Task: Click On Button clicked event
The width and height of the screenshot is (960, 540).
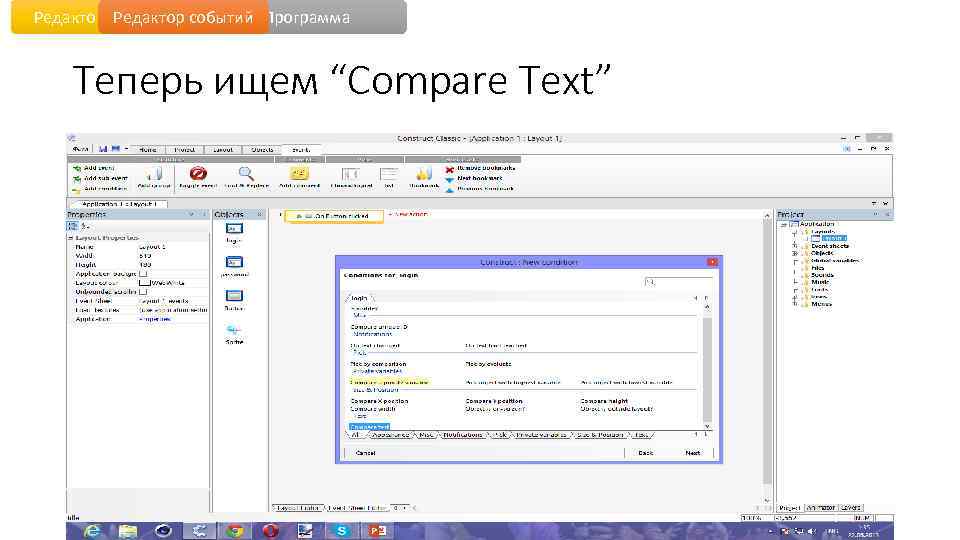Action: (334, 216)
